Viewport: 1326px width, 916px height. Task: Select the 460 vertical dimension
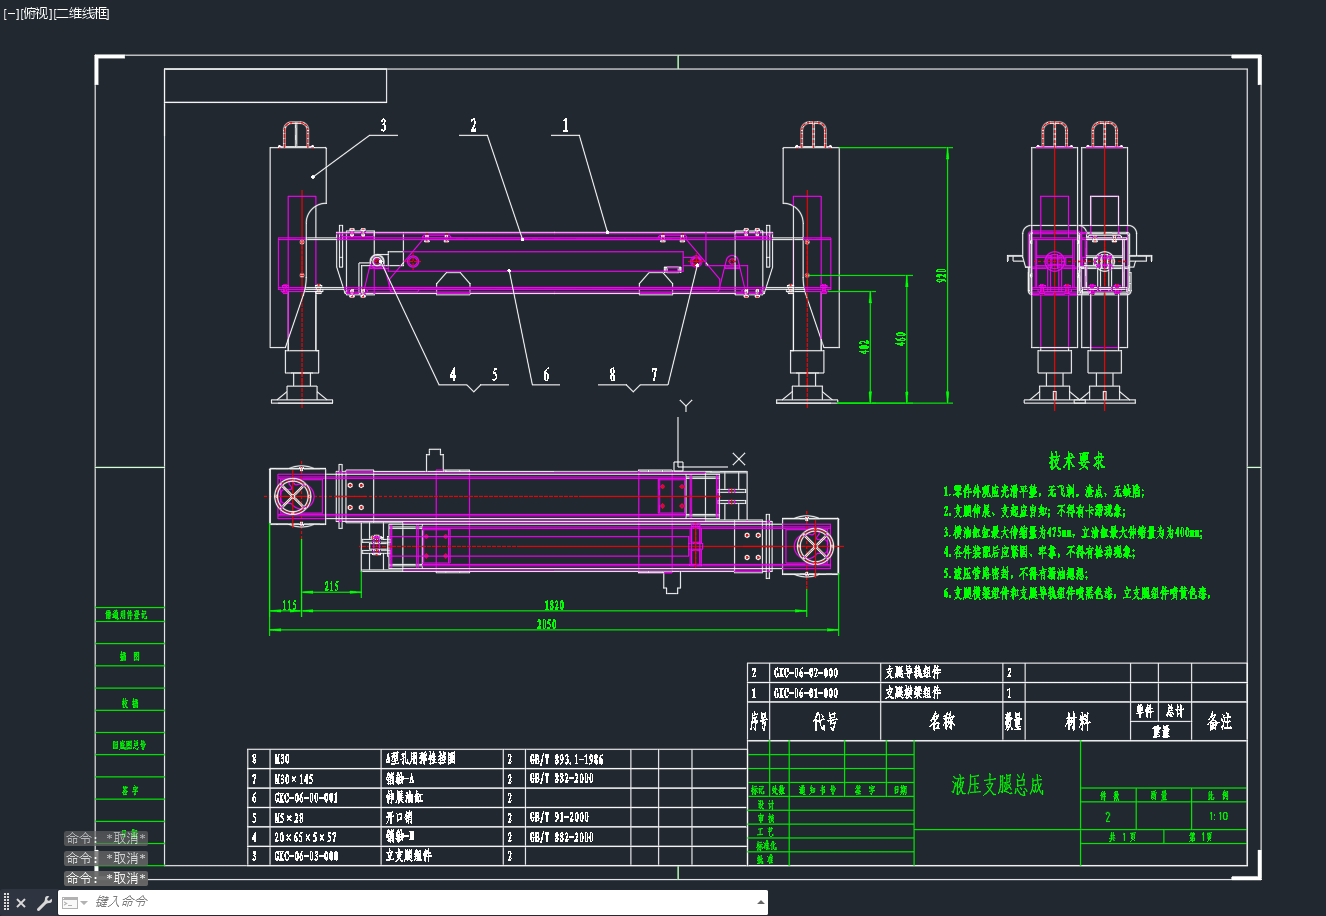900,340
